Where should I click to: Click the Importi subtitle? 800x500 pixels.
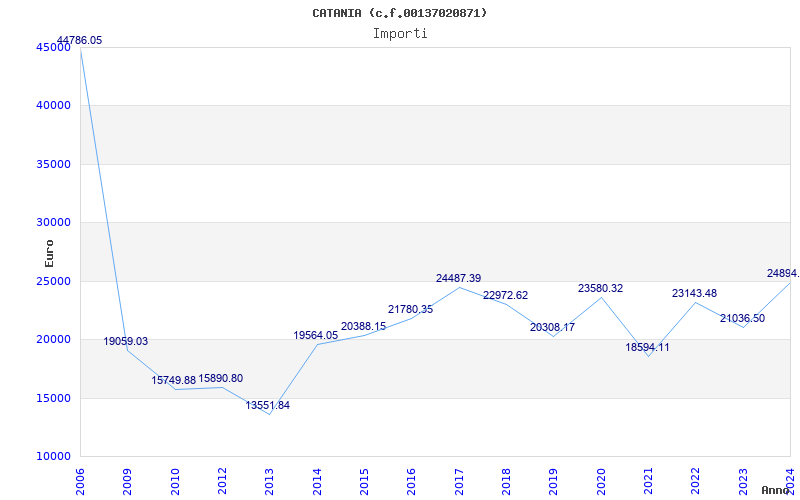tap(400, 34)
